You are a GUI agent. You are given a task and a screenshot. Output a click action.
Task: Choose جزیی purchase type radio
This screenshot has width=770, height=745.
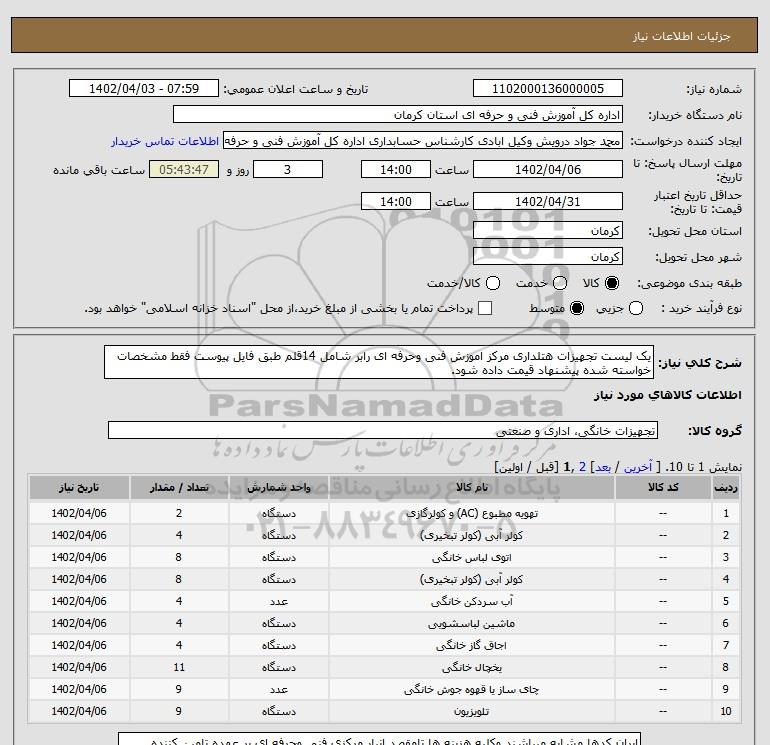636,308
